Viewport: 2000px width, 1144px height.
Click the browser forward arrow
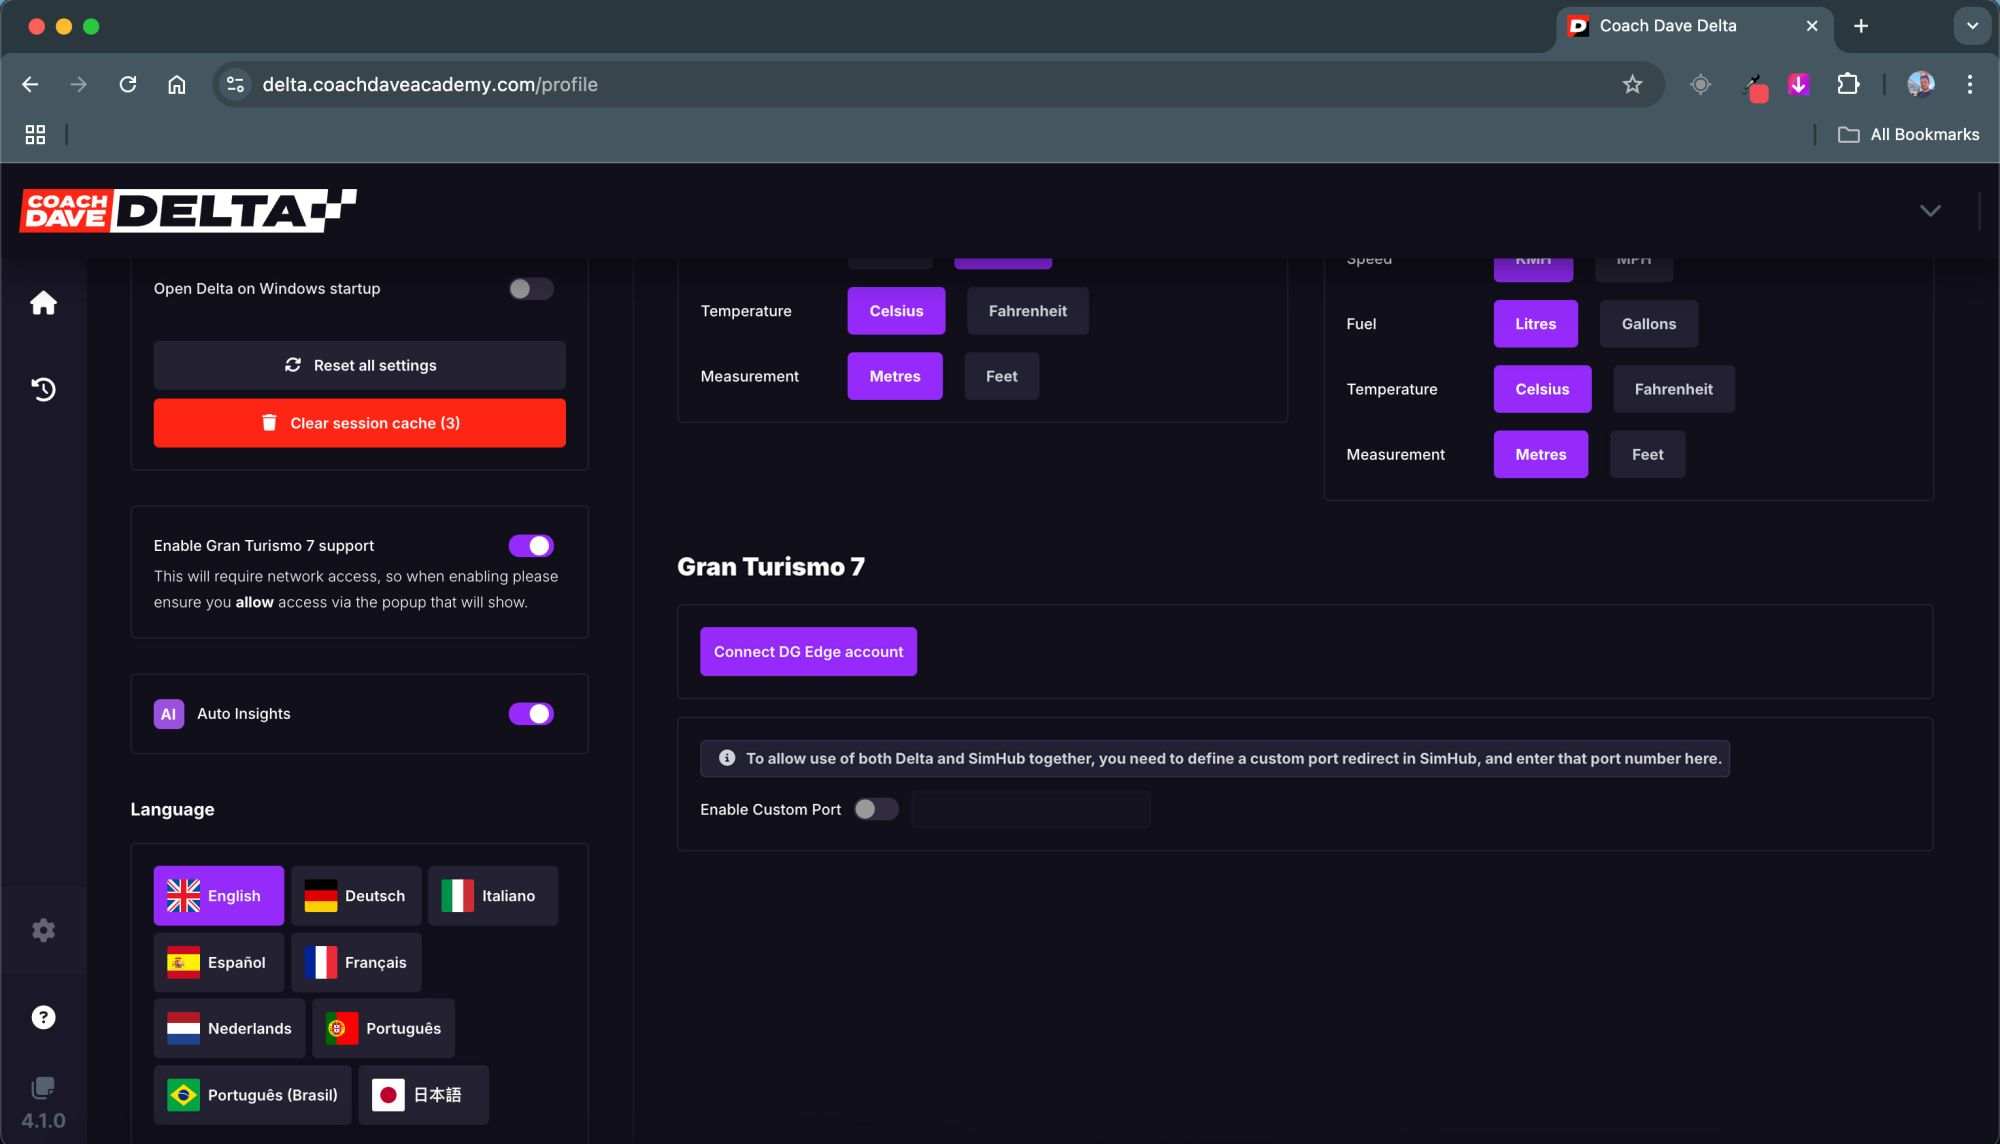point(78,84)
